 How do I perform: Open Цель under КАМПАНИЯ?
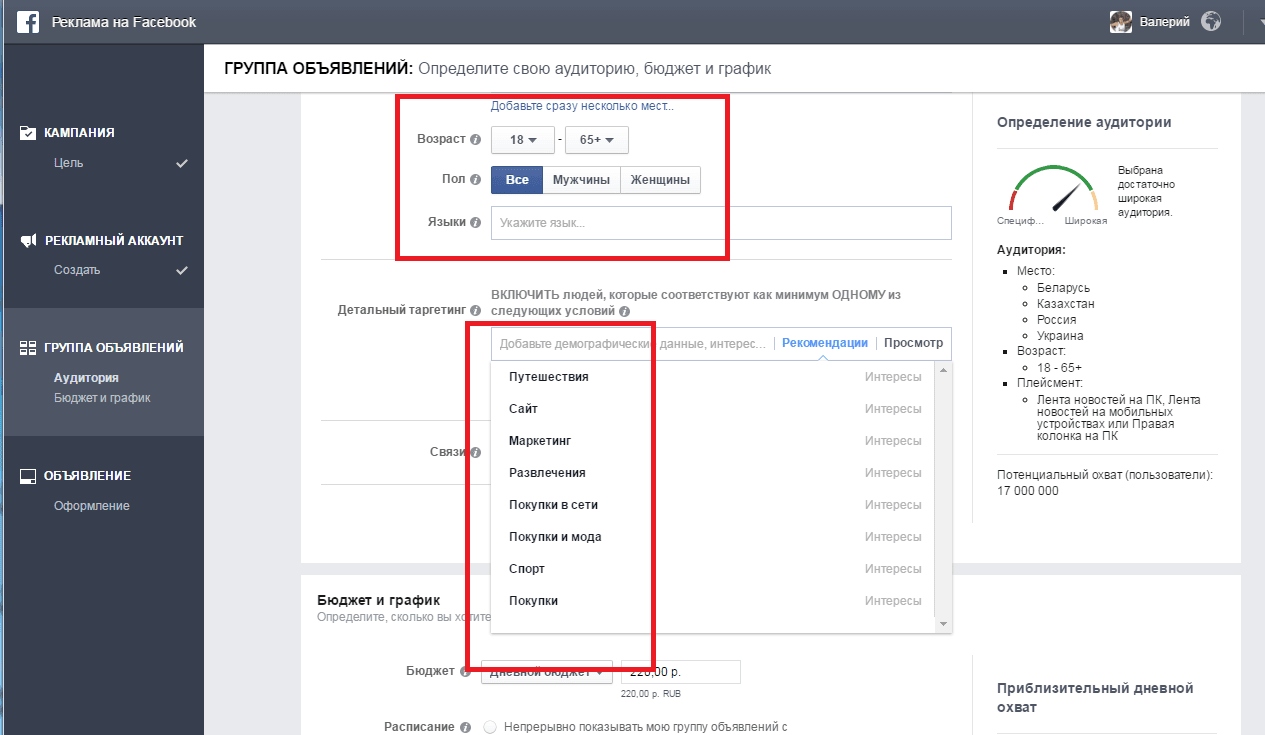[x=69, y=162]
